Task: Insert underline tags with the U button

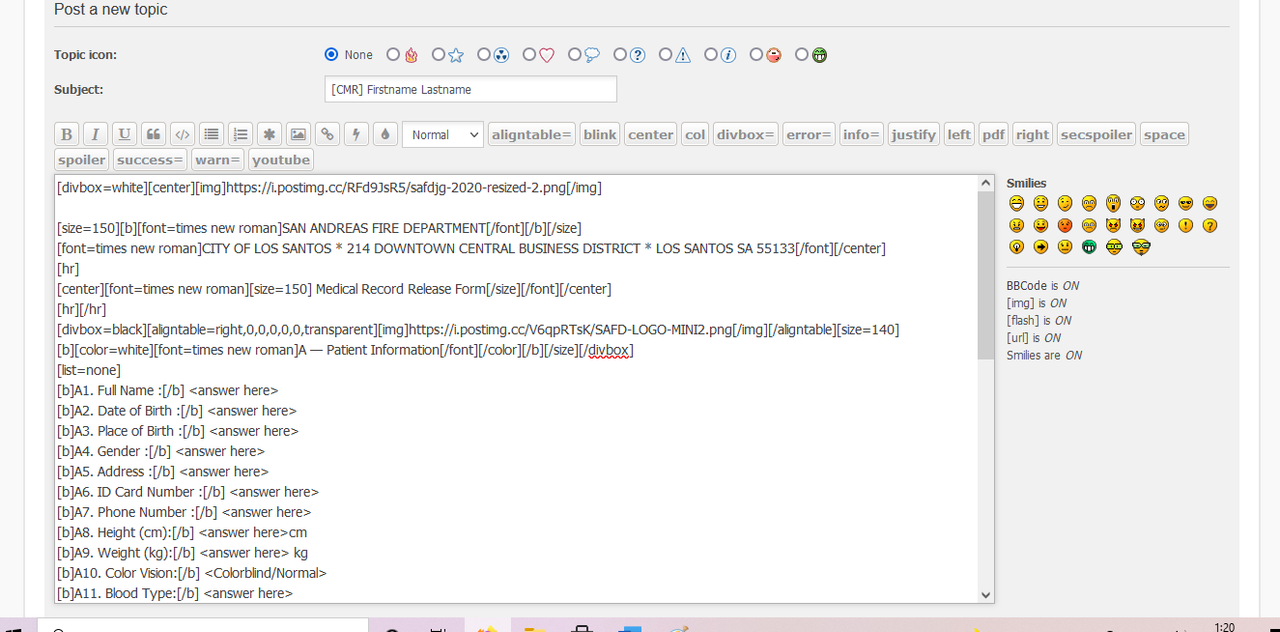Action: coord(124,135)
